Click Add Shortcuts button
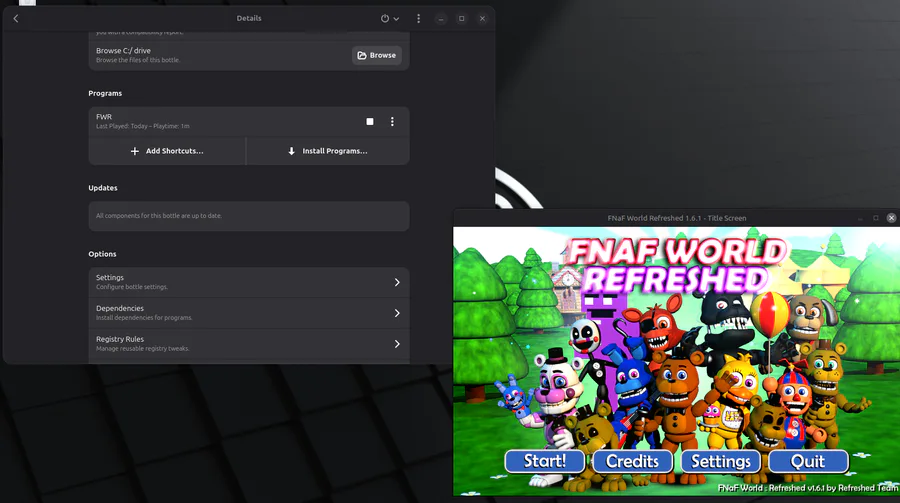 click(x=167, y=151)
